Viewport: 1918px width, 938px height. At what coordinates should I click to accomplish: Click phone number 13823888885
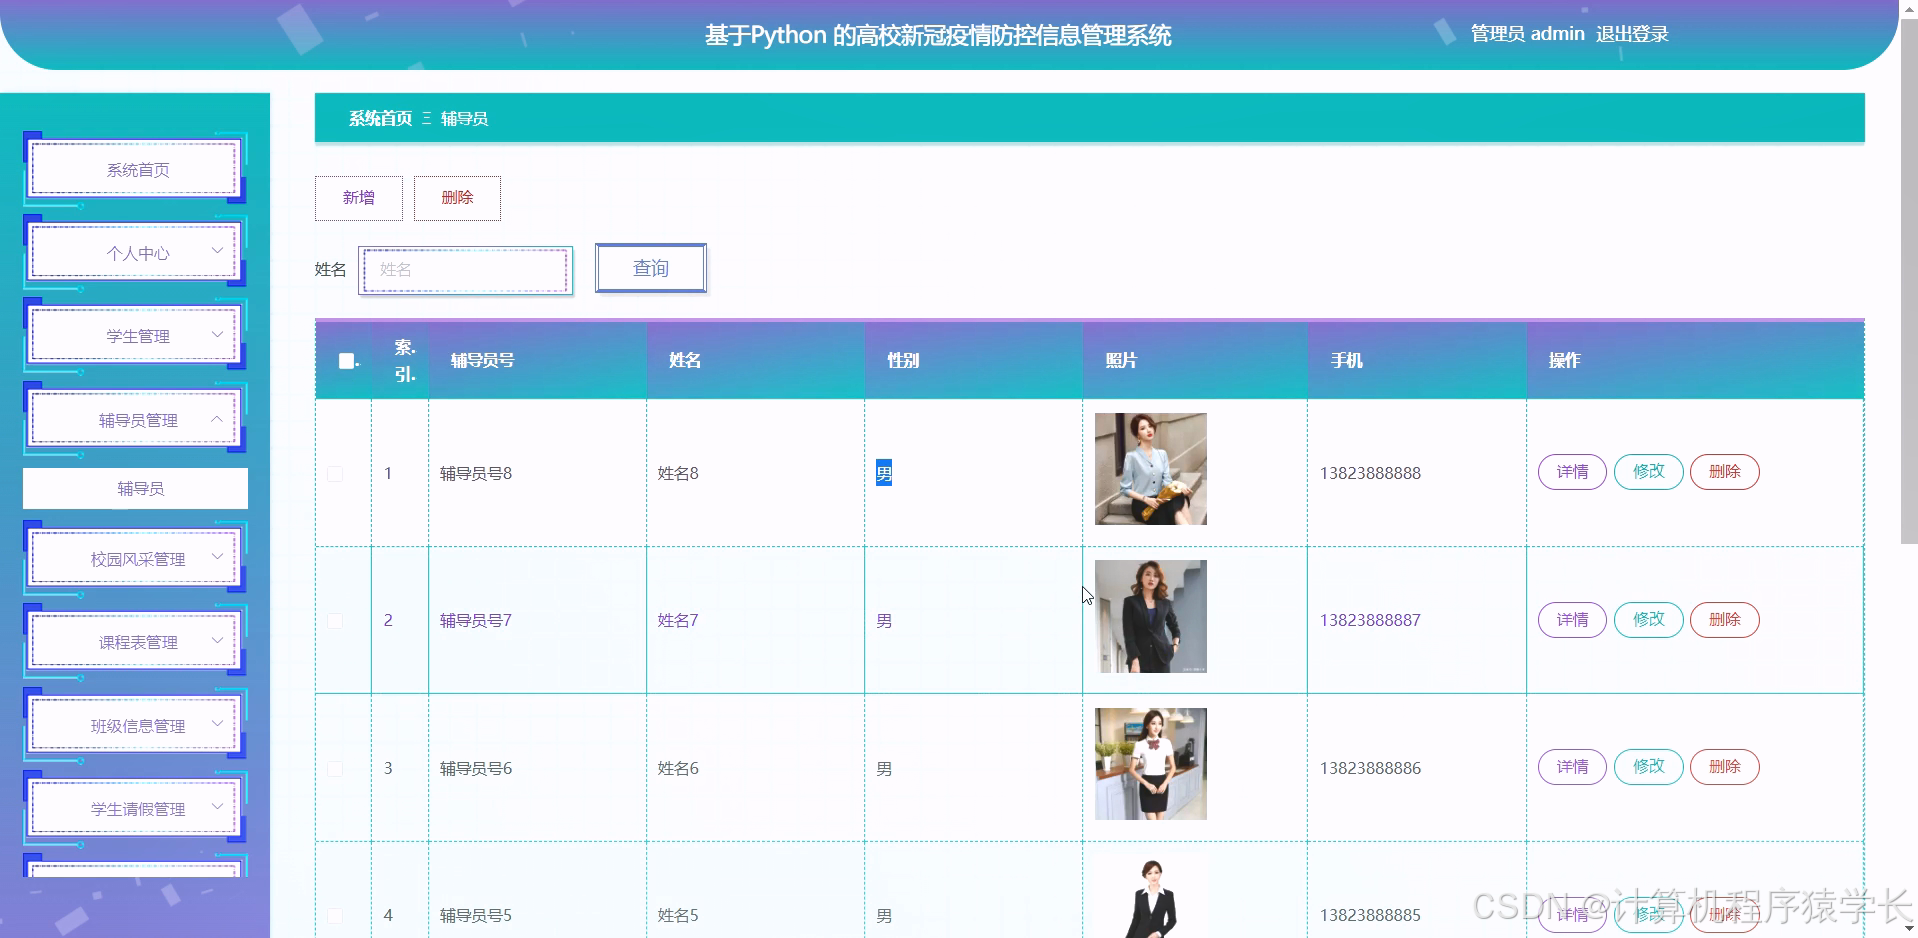coord(1370,915)
